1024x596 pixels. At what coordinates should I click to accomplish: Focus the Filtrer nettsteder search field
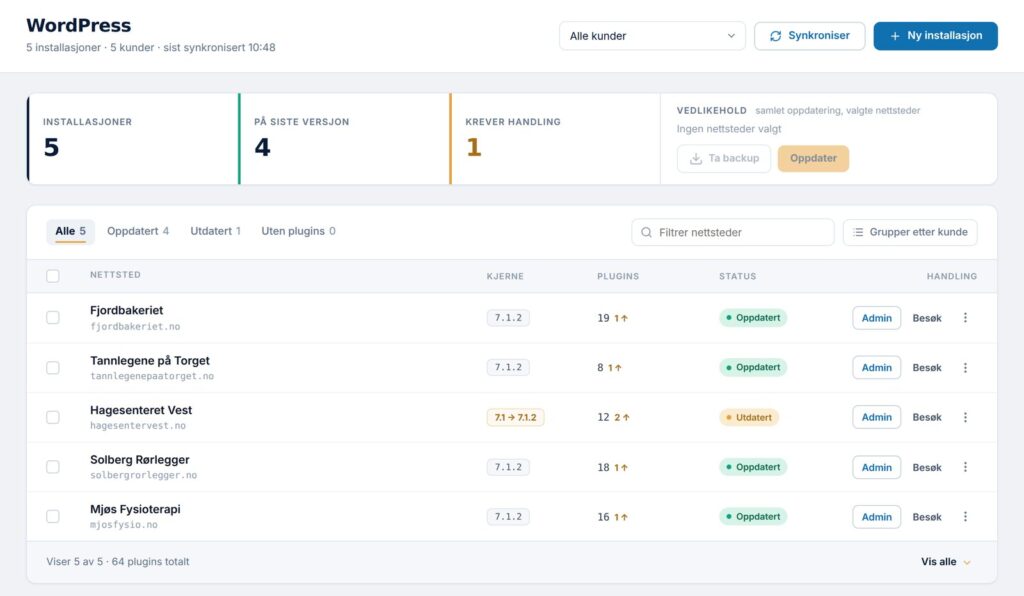point(733,232)
